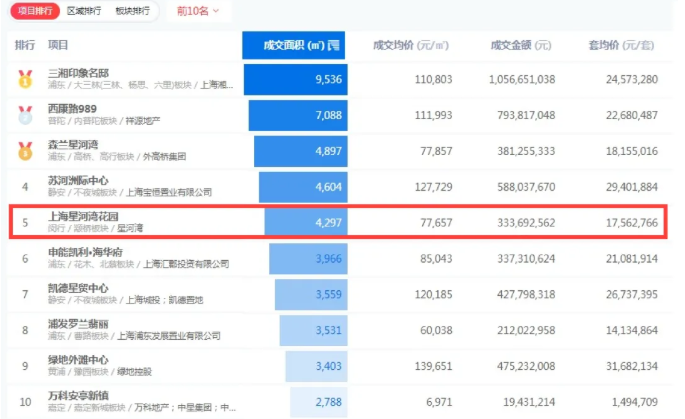The image size is (685, 419).
Task: Click the gold medal icon for rank 1
Action: coord(25,79)
